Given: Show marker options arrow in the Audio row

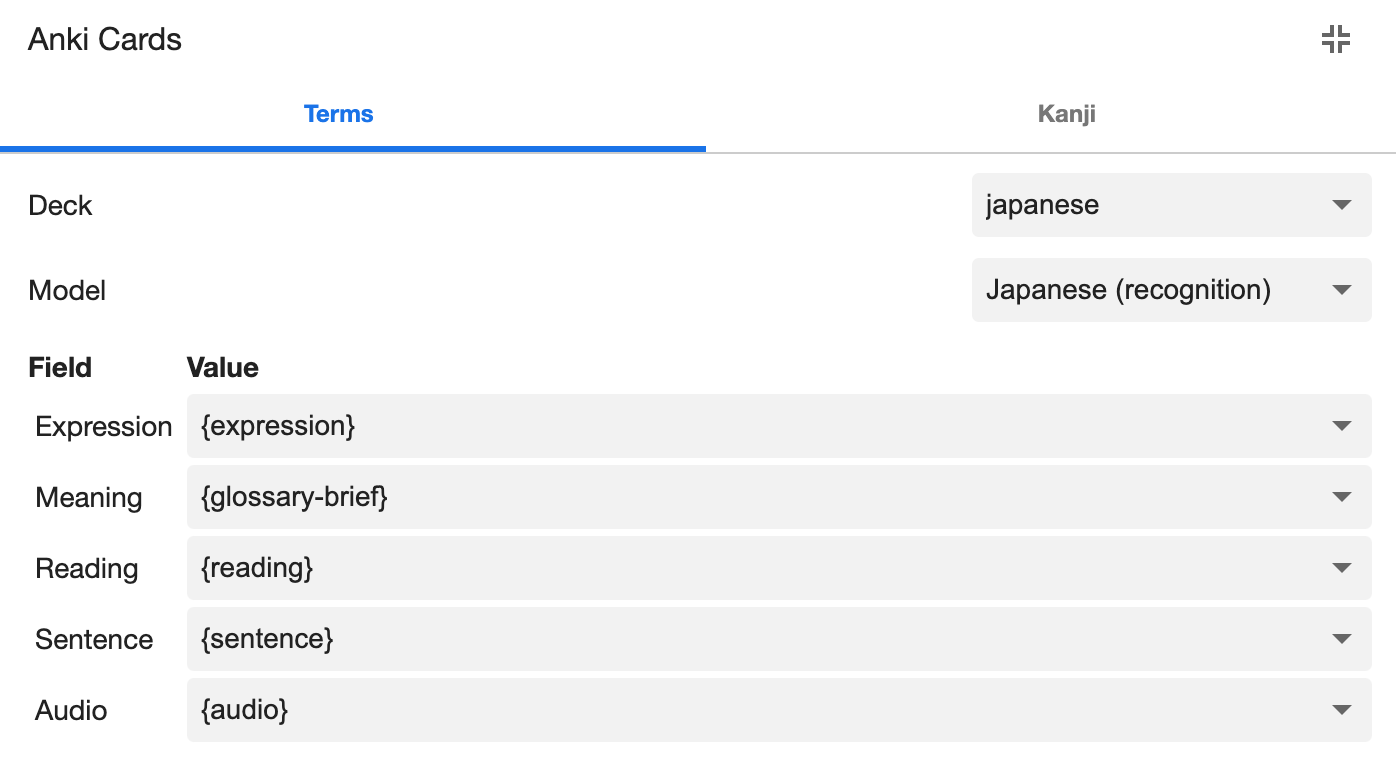Looking at the screenshot, I should pyautogui.click(x=1342, y=710).
